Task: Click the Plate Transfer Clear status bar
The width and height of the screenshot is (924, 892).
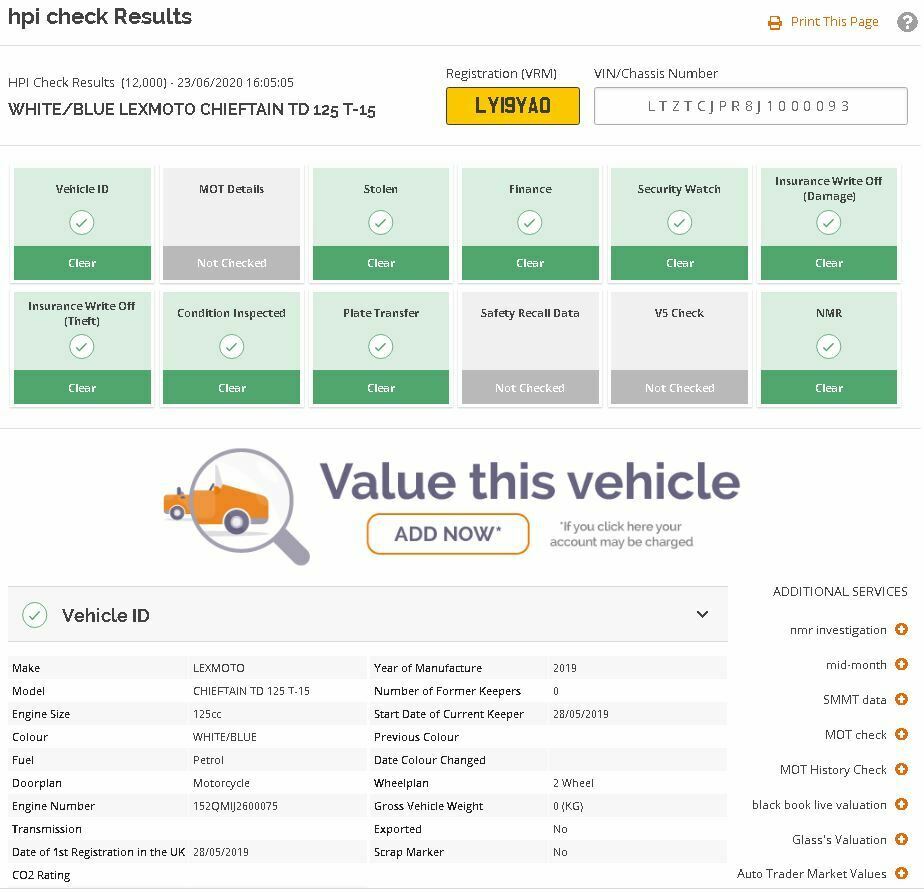Action: tap(381, 388)
